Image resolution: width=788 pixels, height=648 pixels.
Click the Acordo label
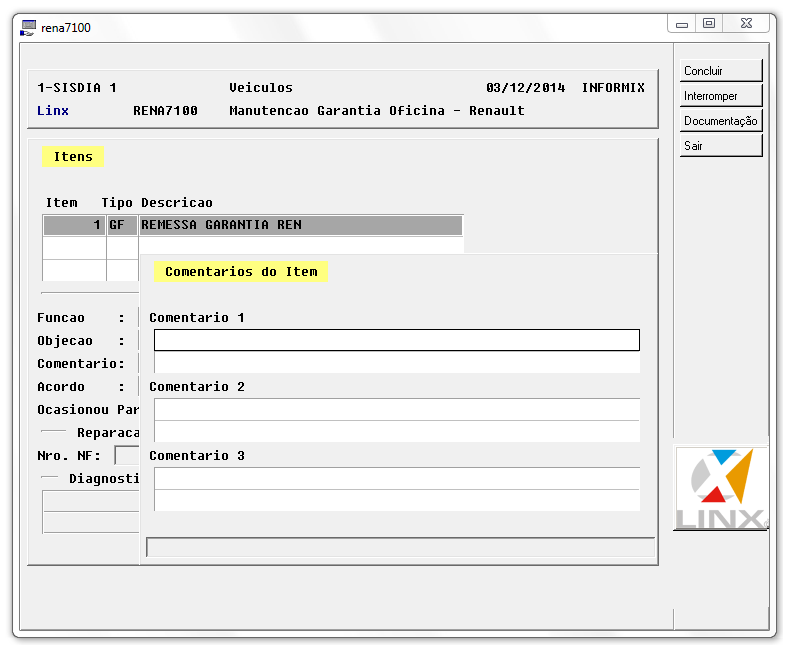(x=61, y=387)
